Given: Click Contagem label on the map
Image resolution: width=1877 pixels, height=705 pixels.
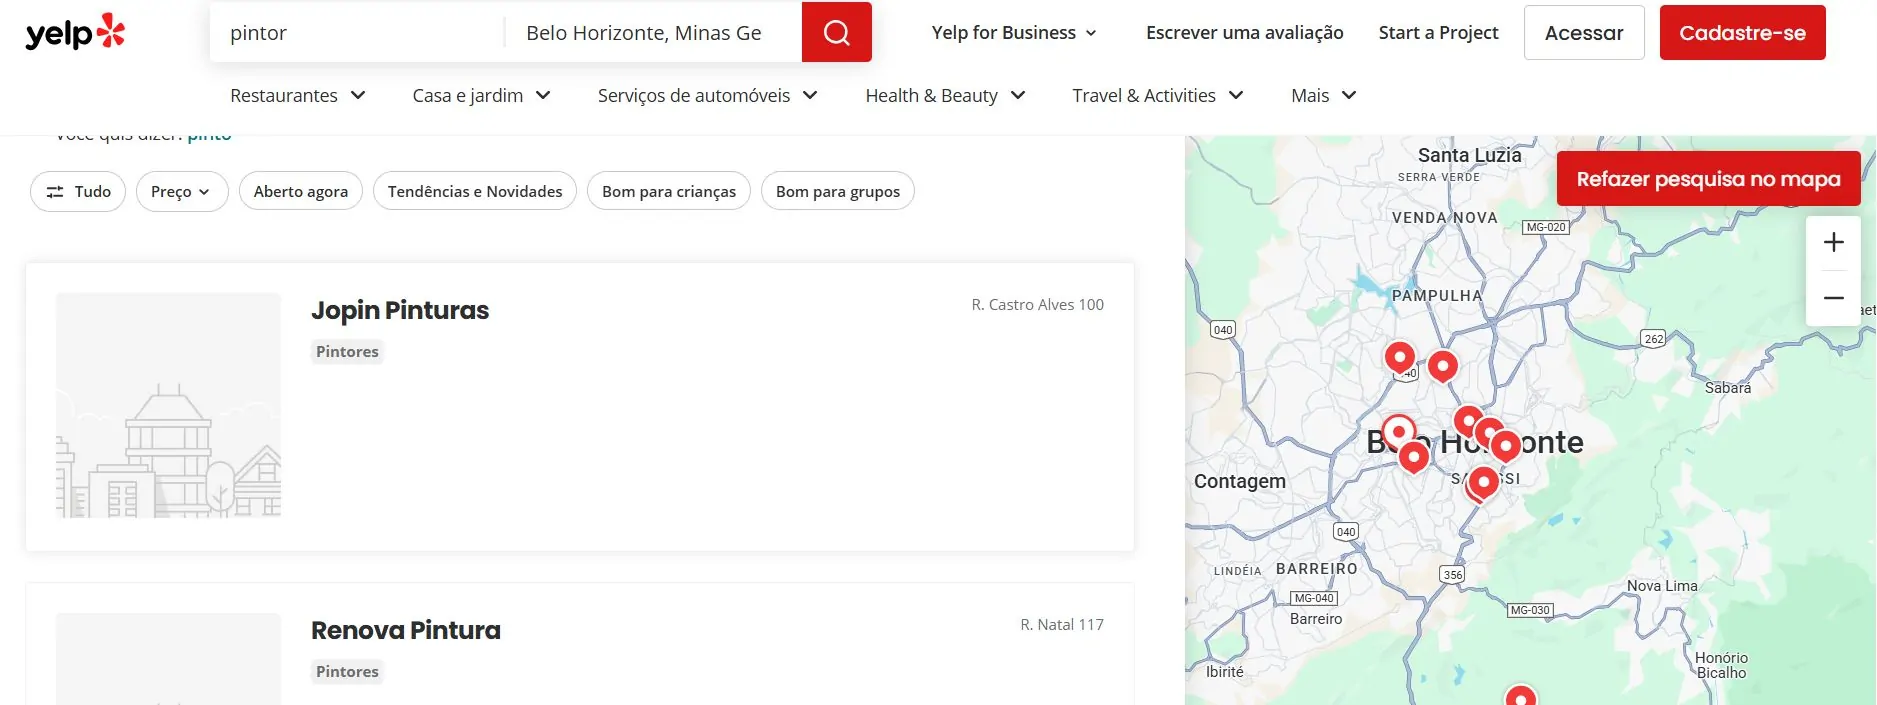Looking at the screenshot, I should coord(1240,481).
